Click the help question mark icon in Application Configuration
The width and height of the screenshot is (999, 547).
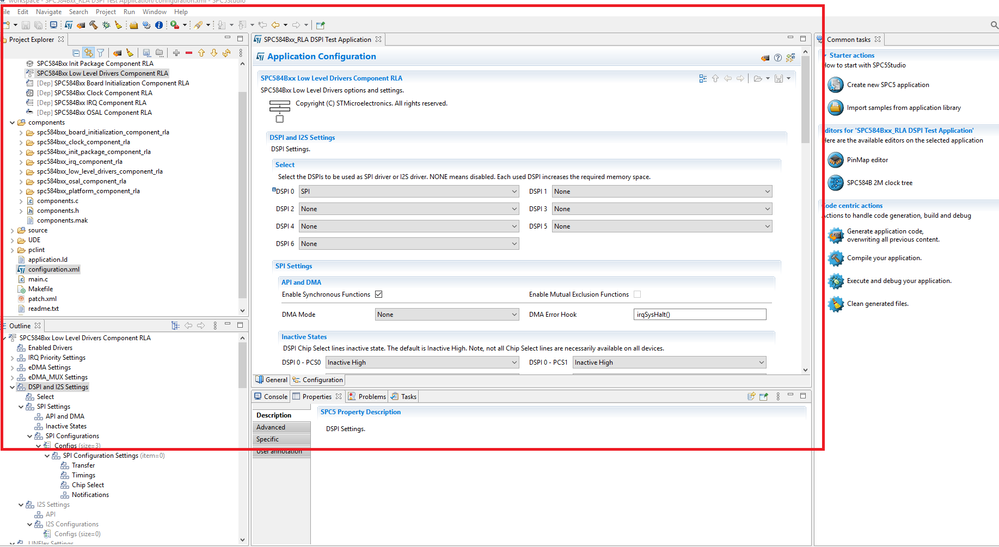(778, 57)
